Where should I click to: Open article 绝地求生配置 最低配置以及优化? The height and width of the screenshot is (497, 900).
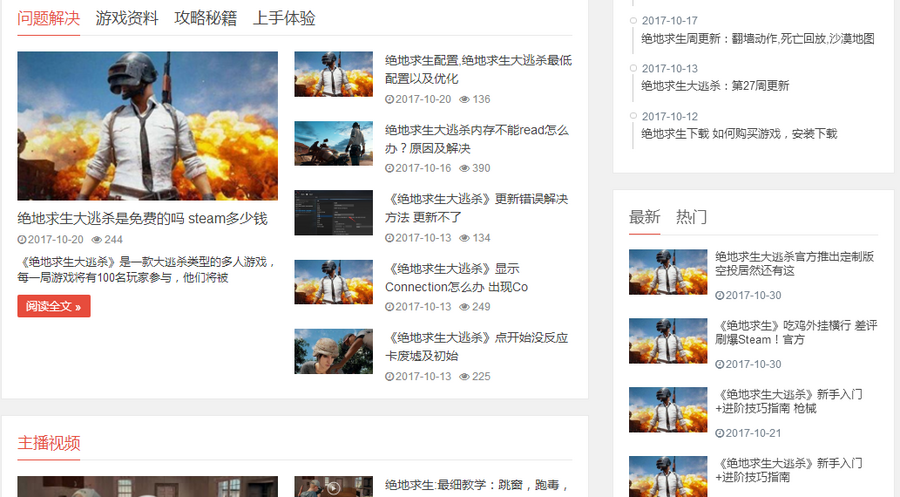point(478,69)
